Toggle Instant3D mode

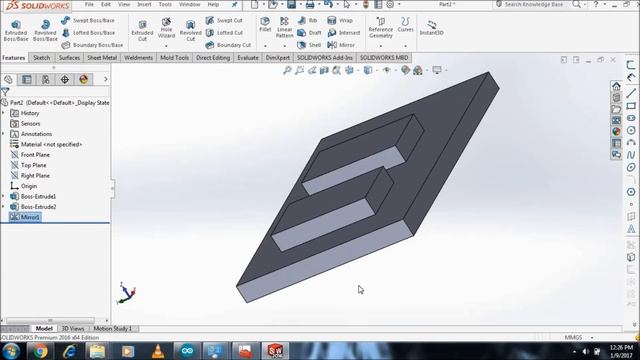coord(431,27)
